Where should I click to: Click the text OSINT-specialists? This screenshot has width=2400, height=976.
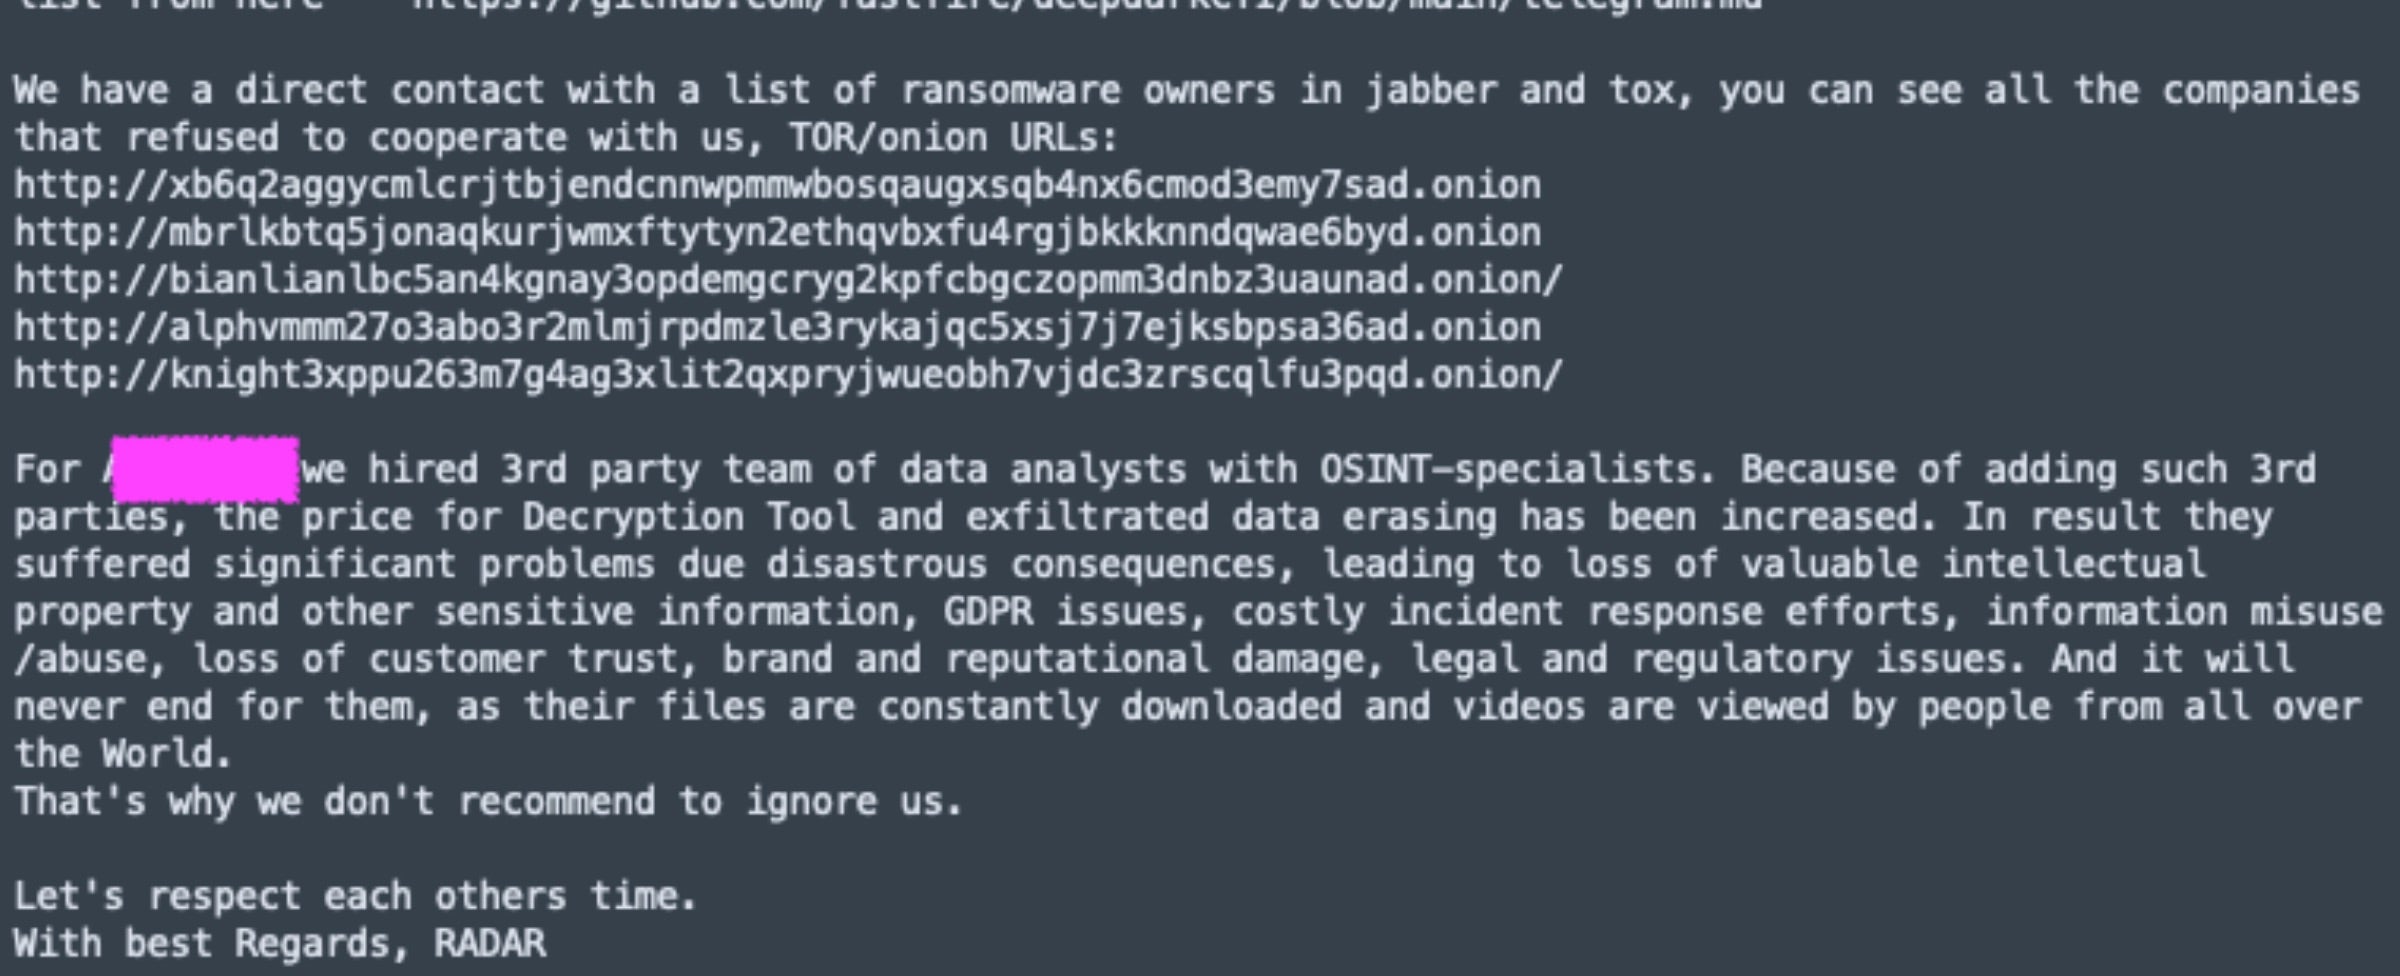pos(1516,469)
